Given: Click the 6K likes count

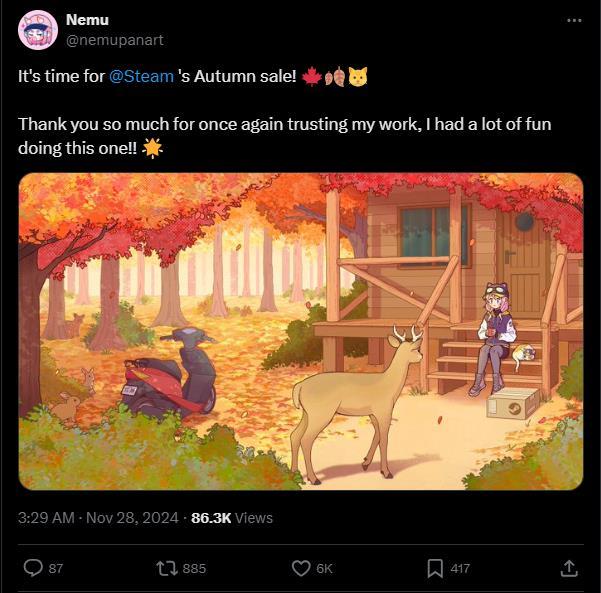Looking at the screenshot, I should [x=324, y=568].
